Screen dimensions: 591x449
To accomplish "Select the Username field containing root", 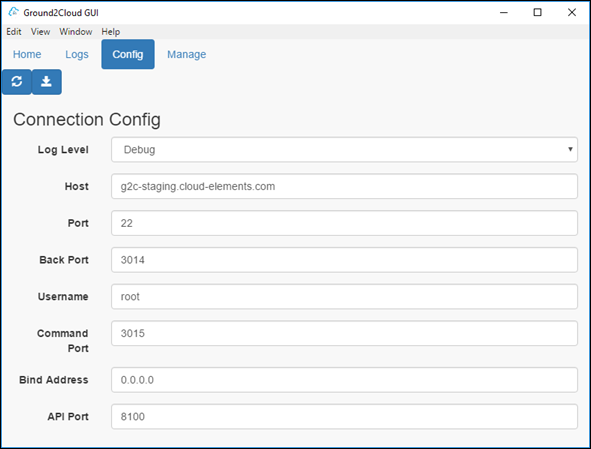I will click(x=344, y=297).
